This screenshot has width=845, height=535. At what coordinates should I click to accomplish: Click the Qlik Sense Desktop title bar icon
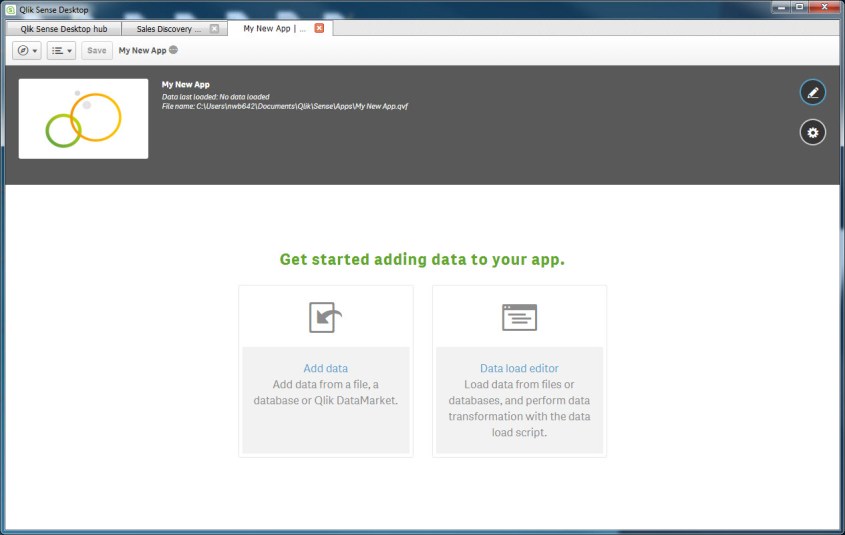pos(10,10)
